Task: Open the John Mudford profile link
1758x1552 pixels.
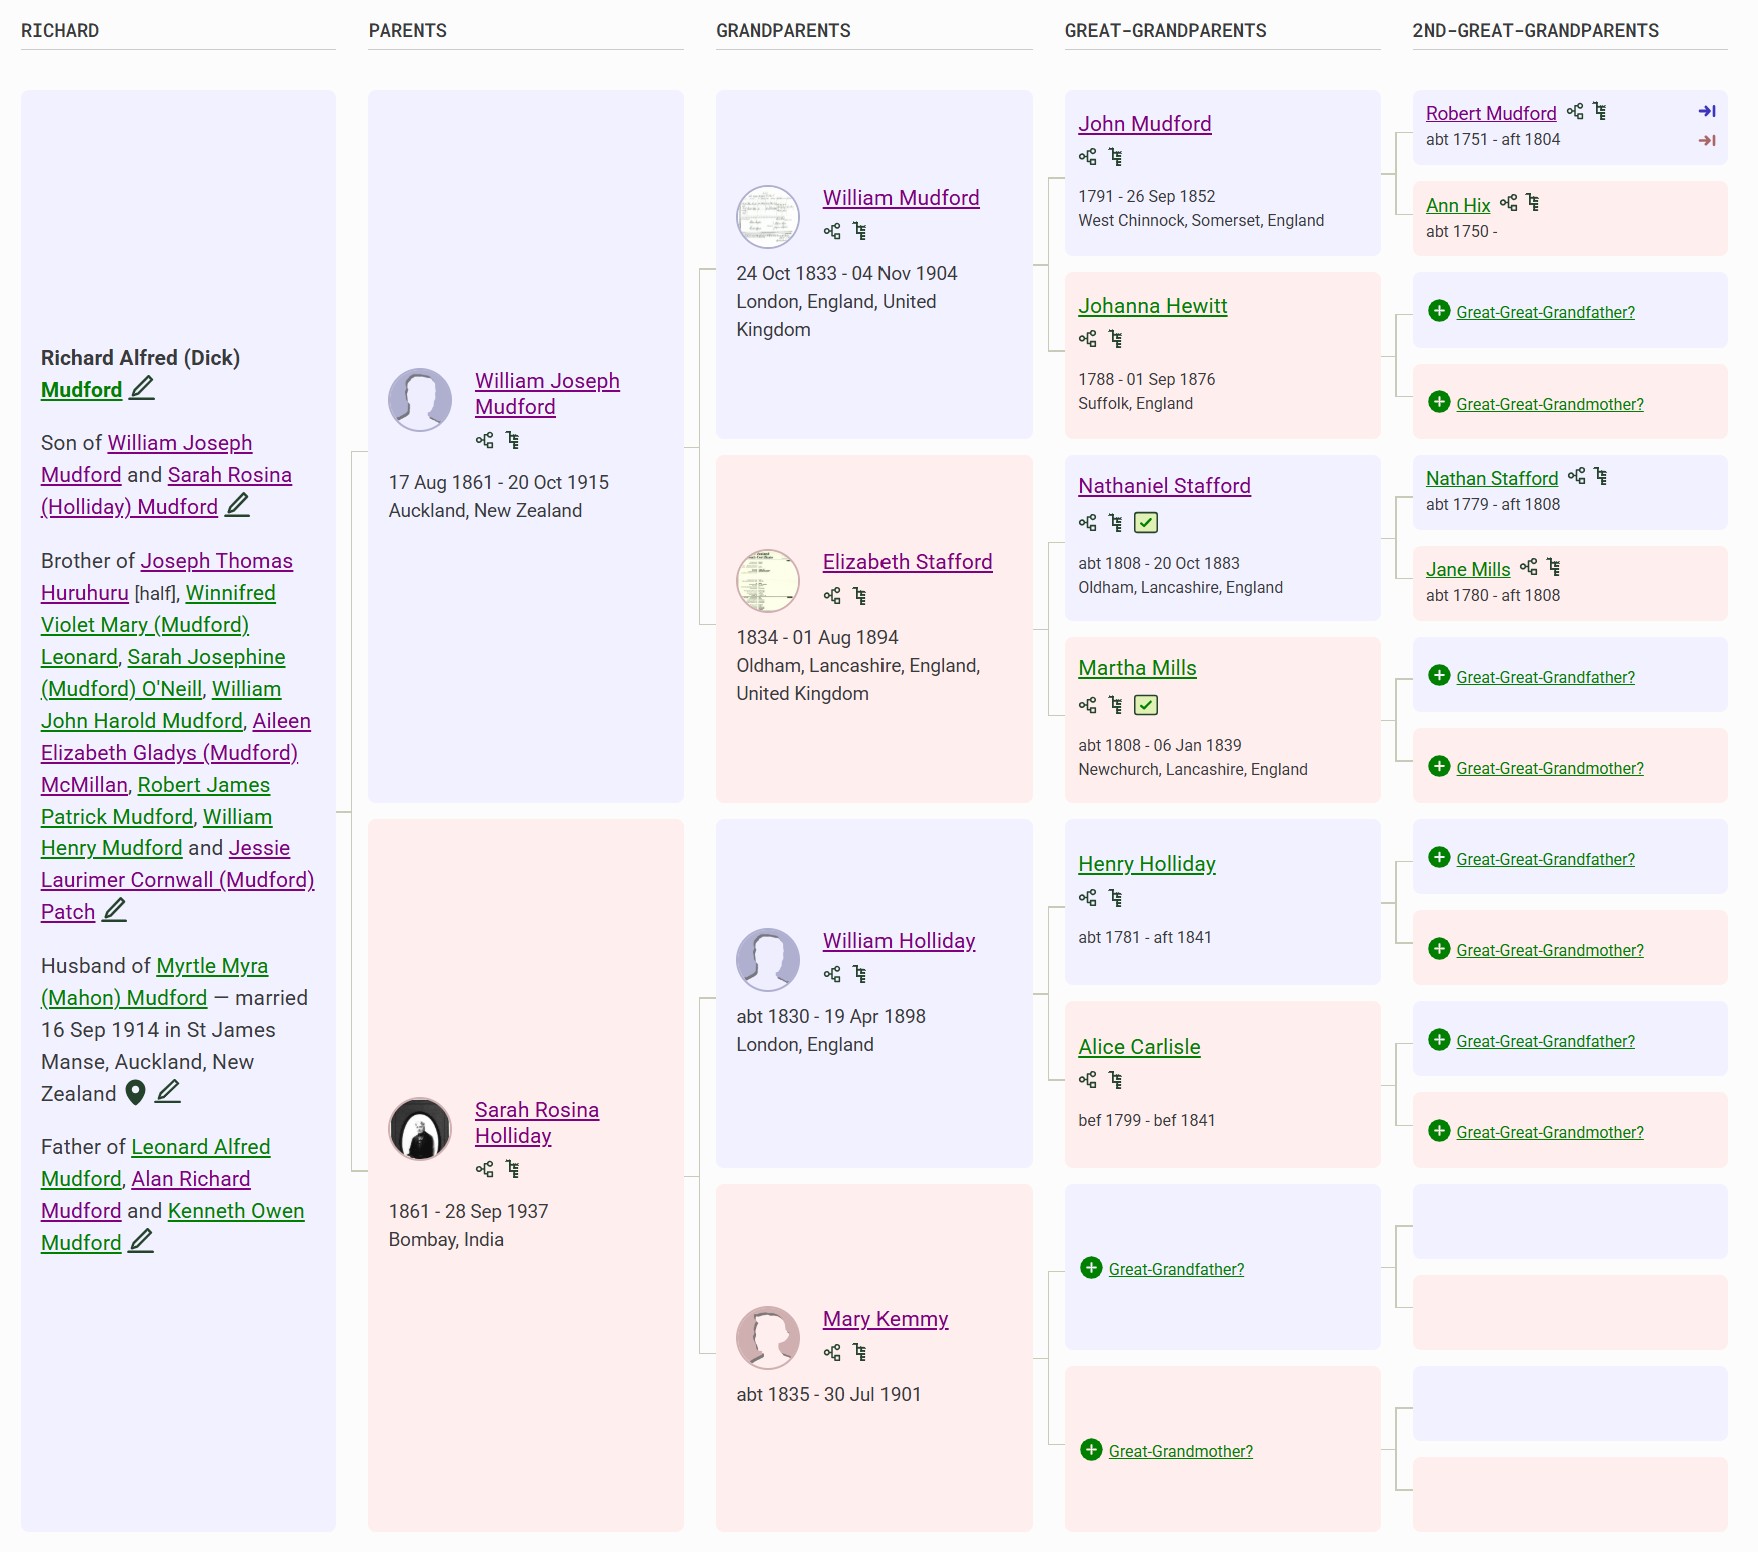Action: pyautogui.click(x=1144, y=124)
